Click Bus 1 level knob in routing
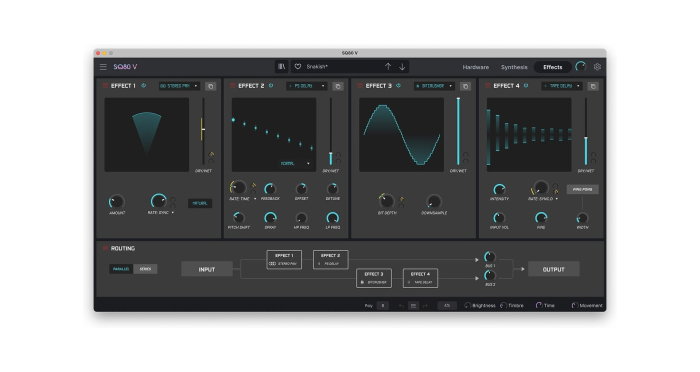This screenshot has width=700, height=372. click(x=490, y=257)
